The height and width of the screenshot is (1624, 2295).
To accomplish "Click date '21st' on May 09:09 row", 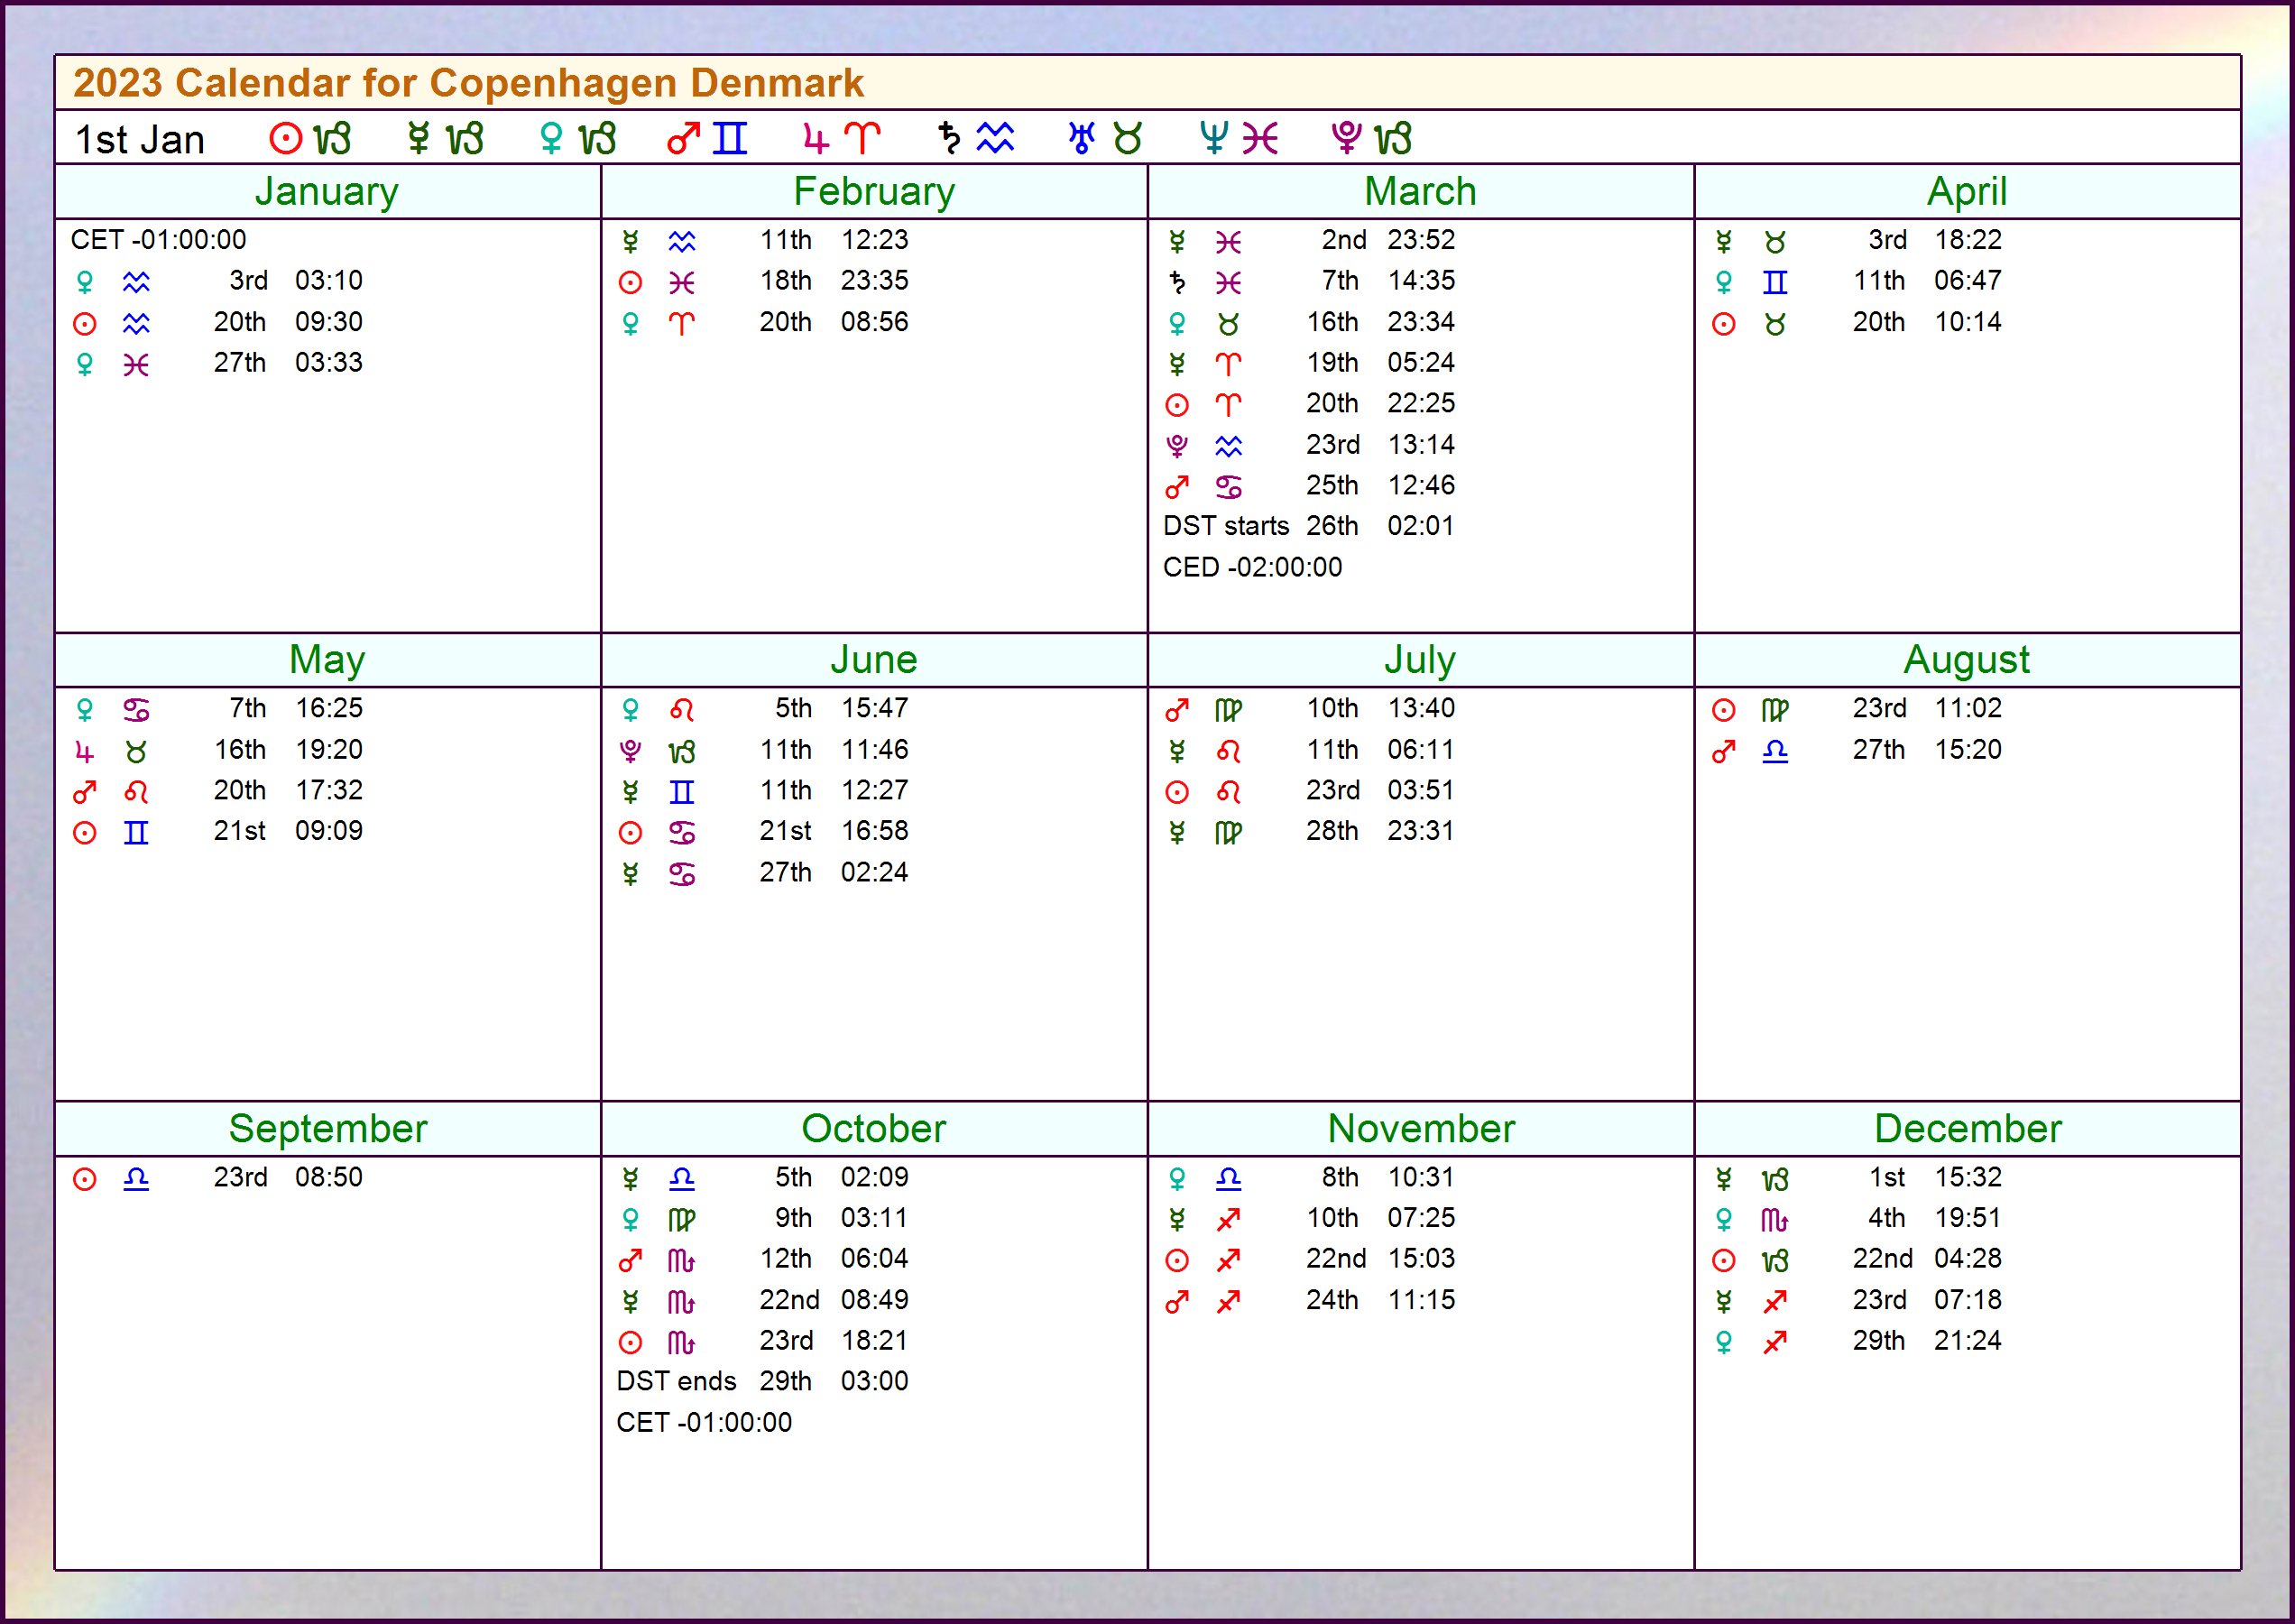I will (x=240, y=831).
